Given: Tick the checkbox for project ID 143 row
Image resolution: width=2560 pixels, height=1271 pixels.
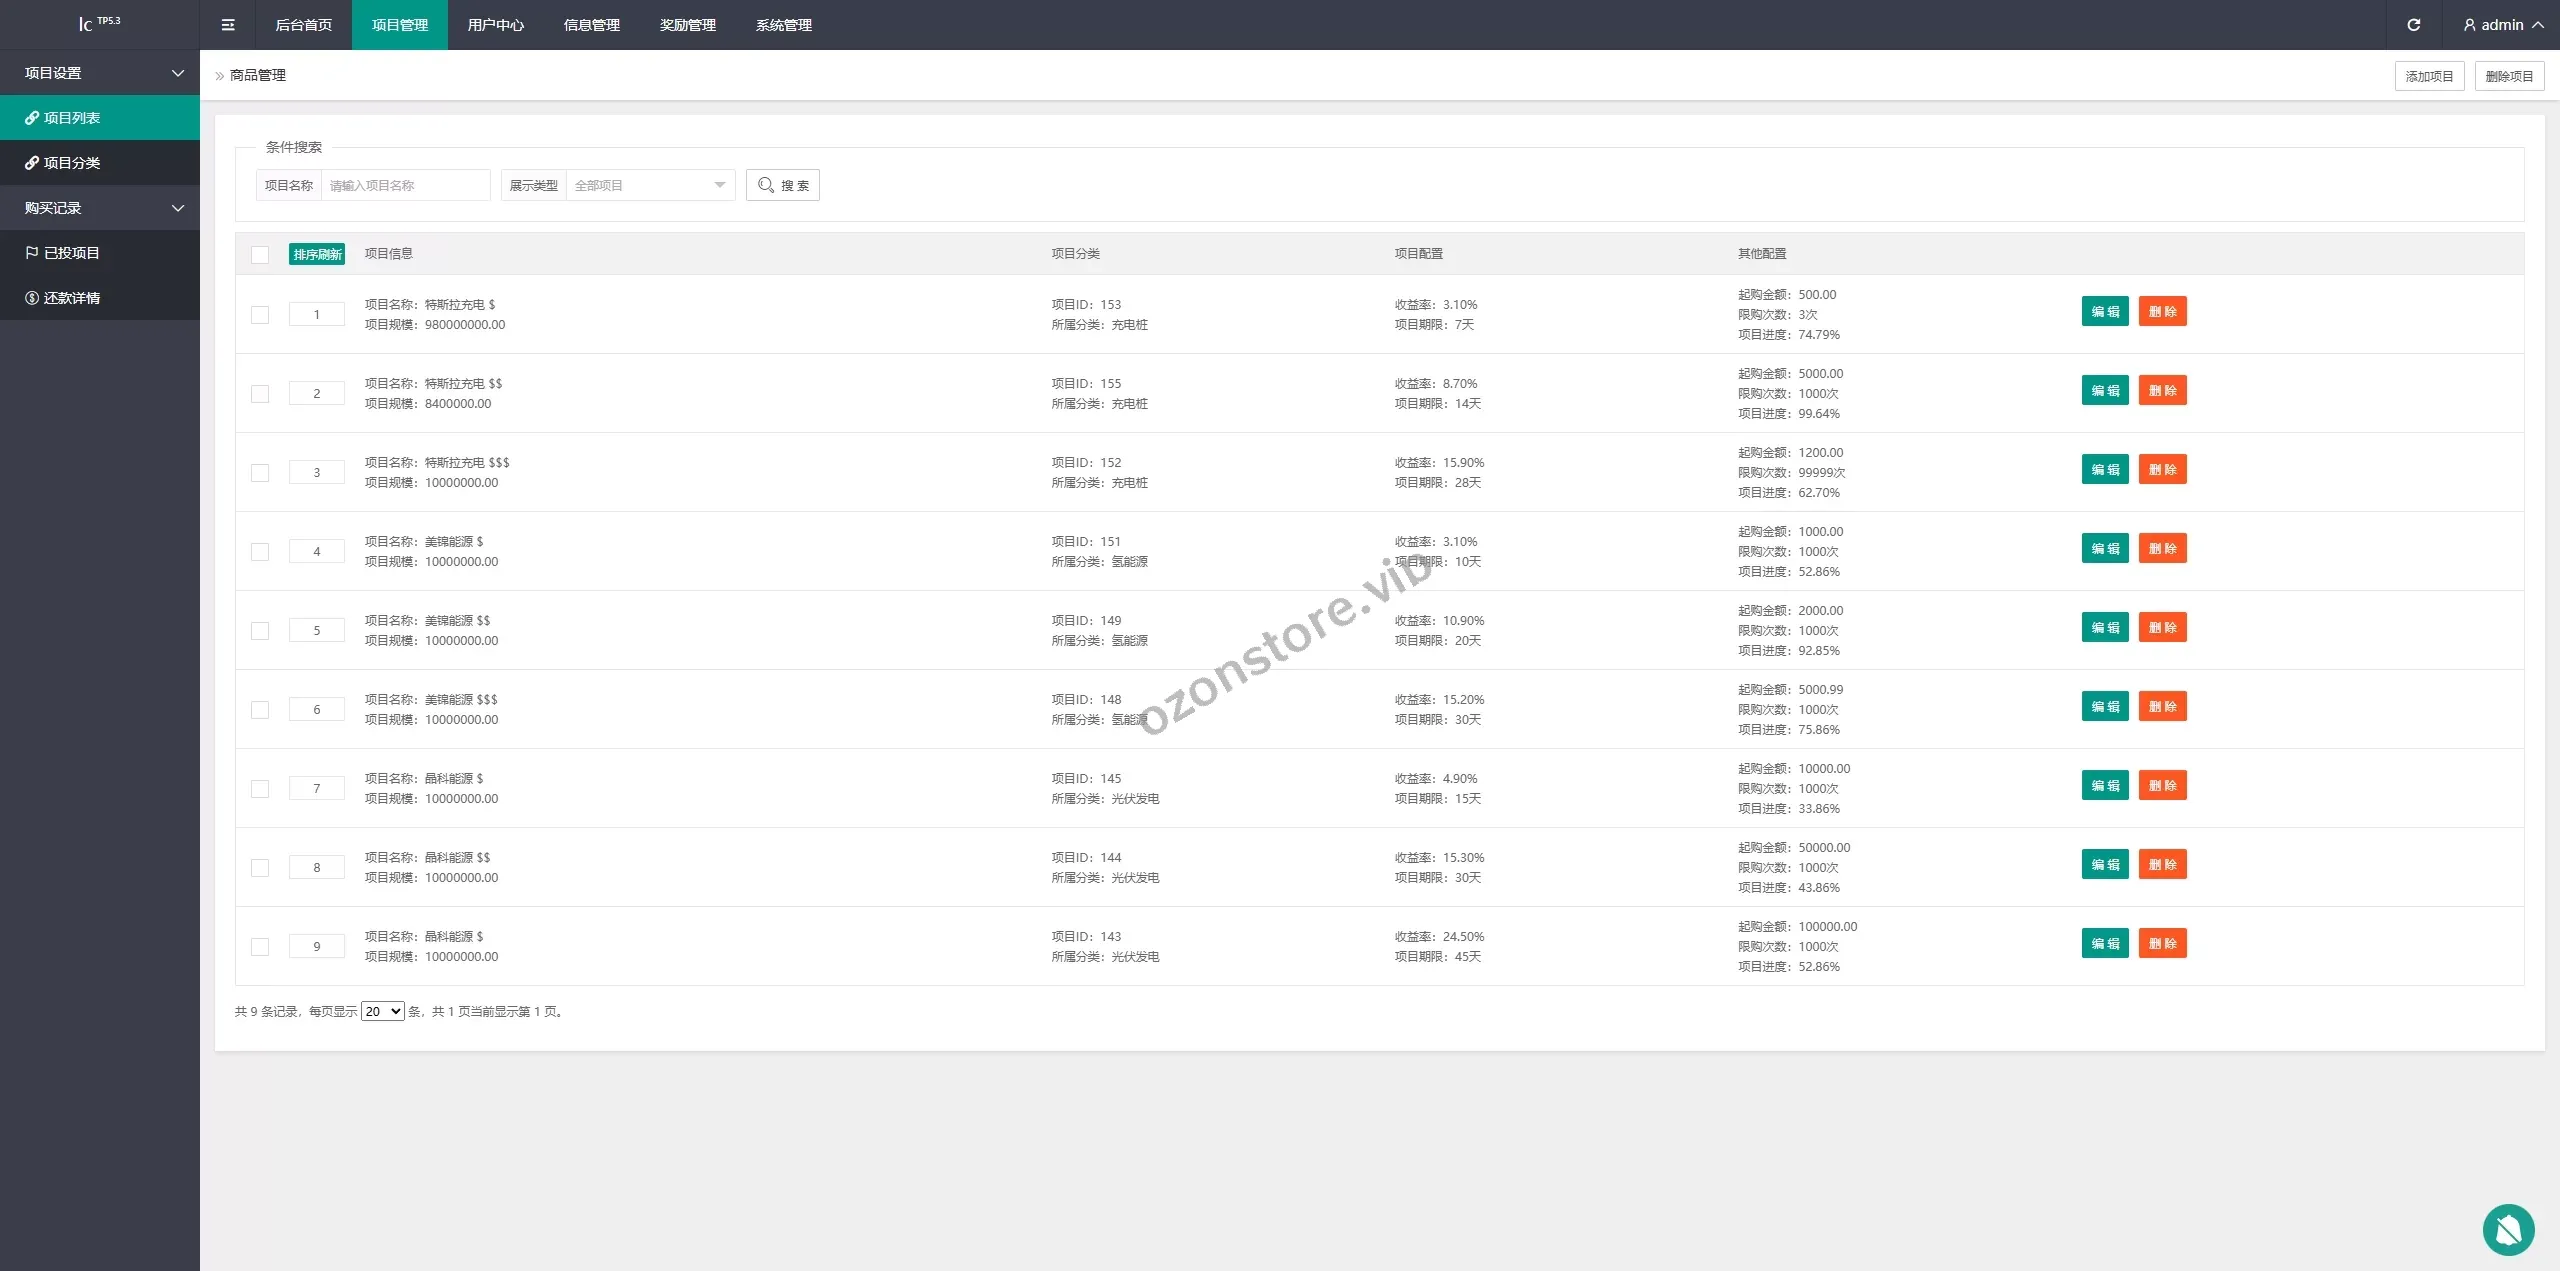Looking at the screenshot, I should [x=260, y=946].
